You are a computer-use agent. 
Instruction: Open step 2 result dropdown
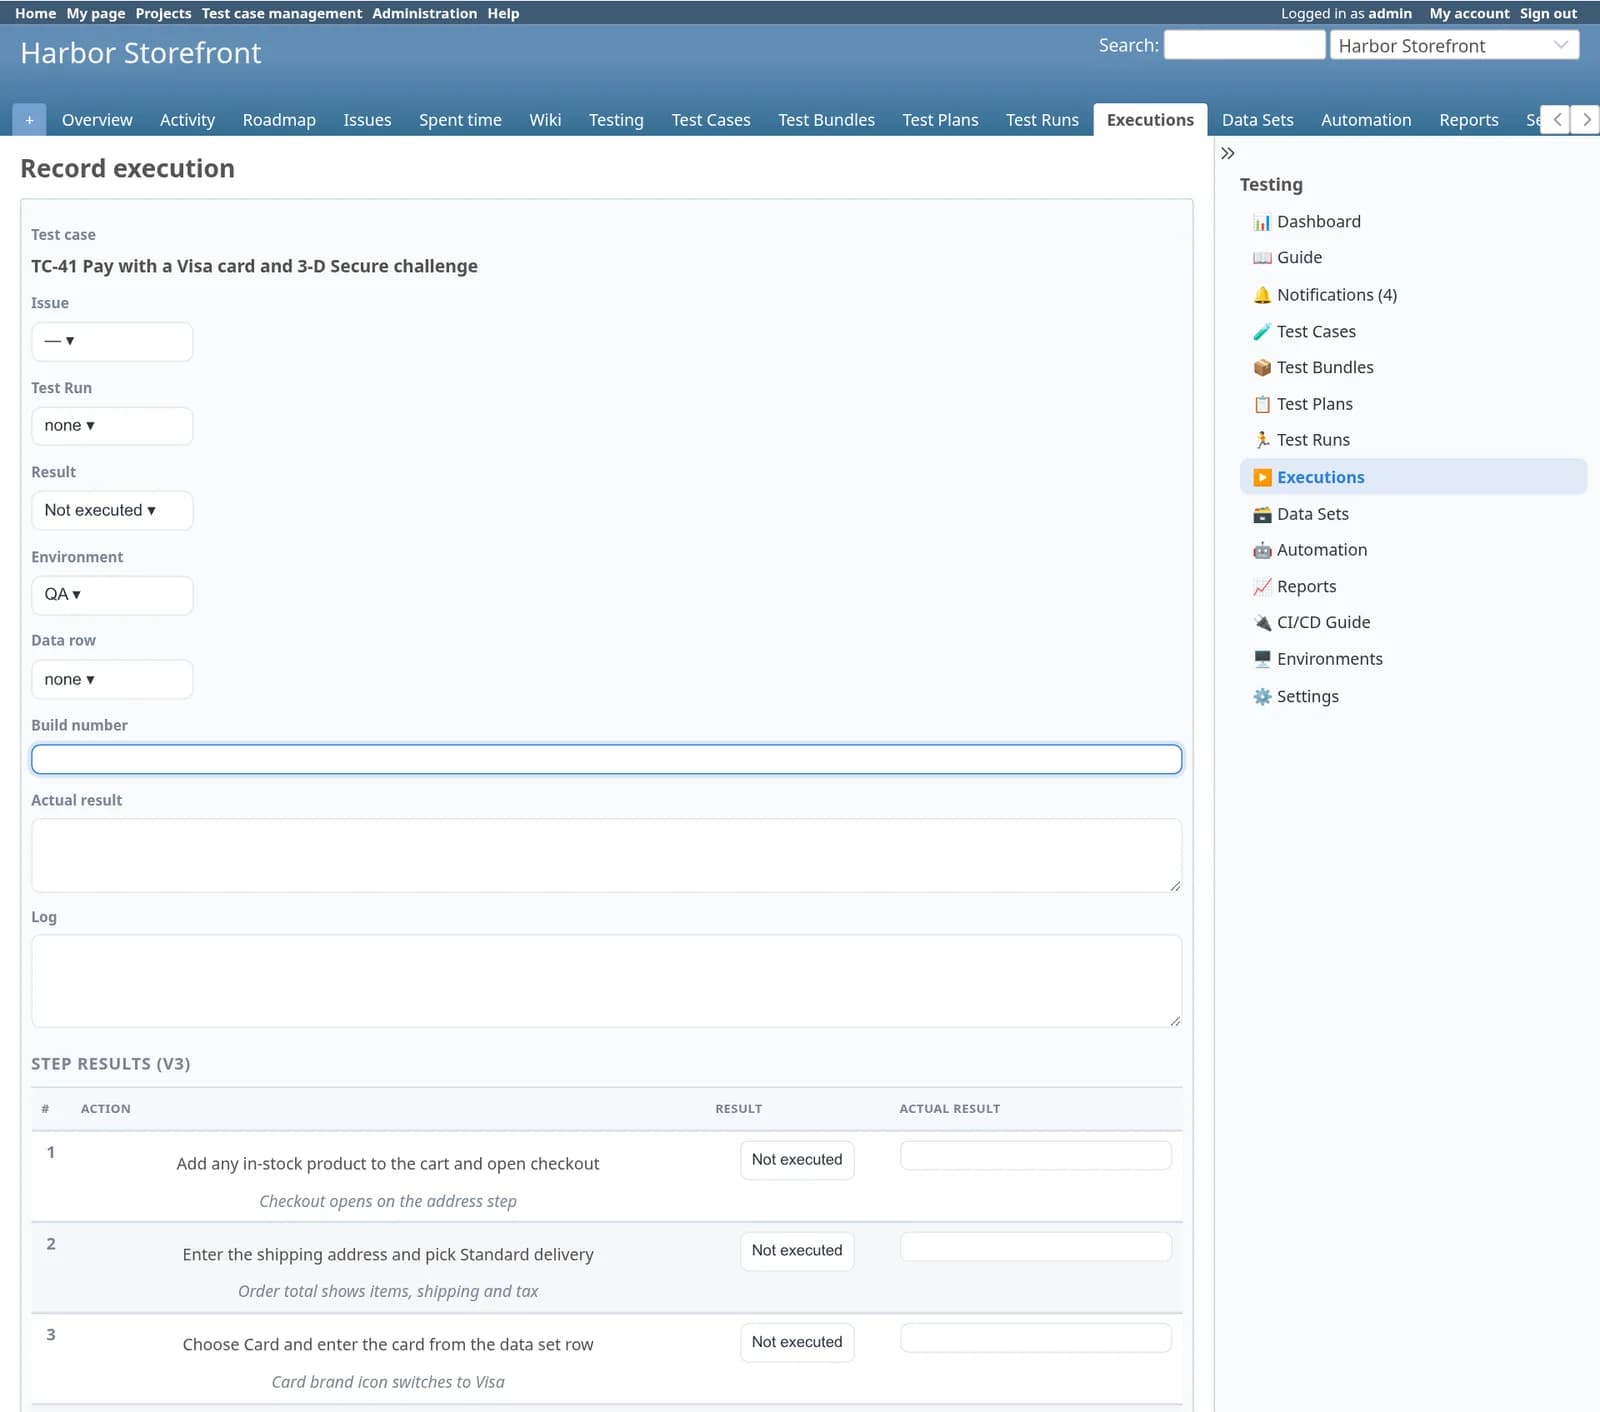tap(797, 1251)
